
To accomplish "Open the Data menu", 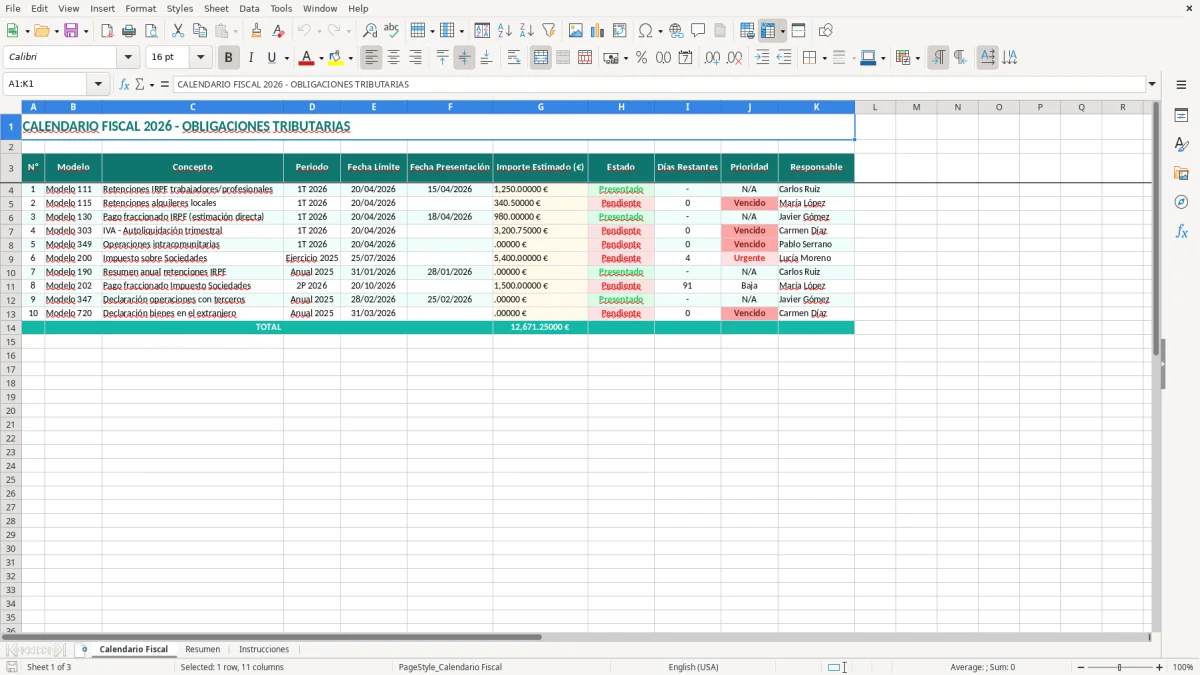I will (249, 8).
